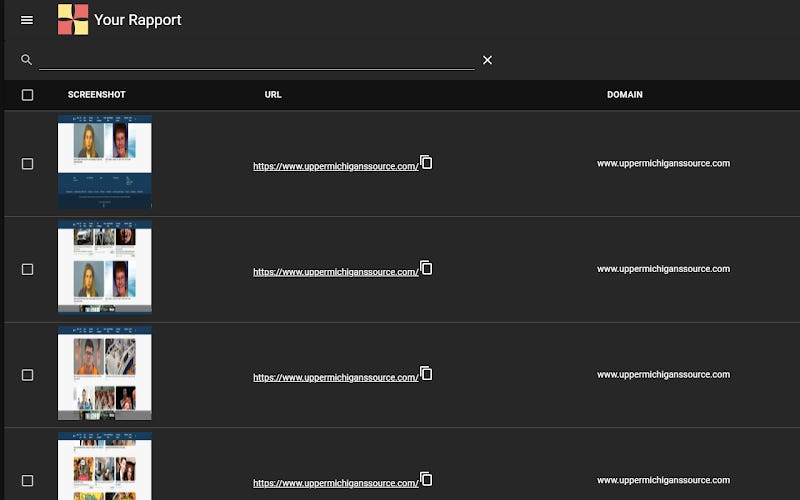Select second row's domain www.uppermichiganssource.com
Screen dimensions: 800x500
coord(663,269)
